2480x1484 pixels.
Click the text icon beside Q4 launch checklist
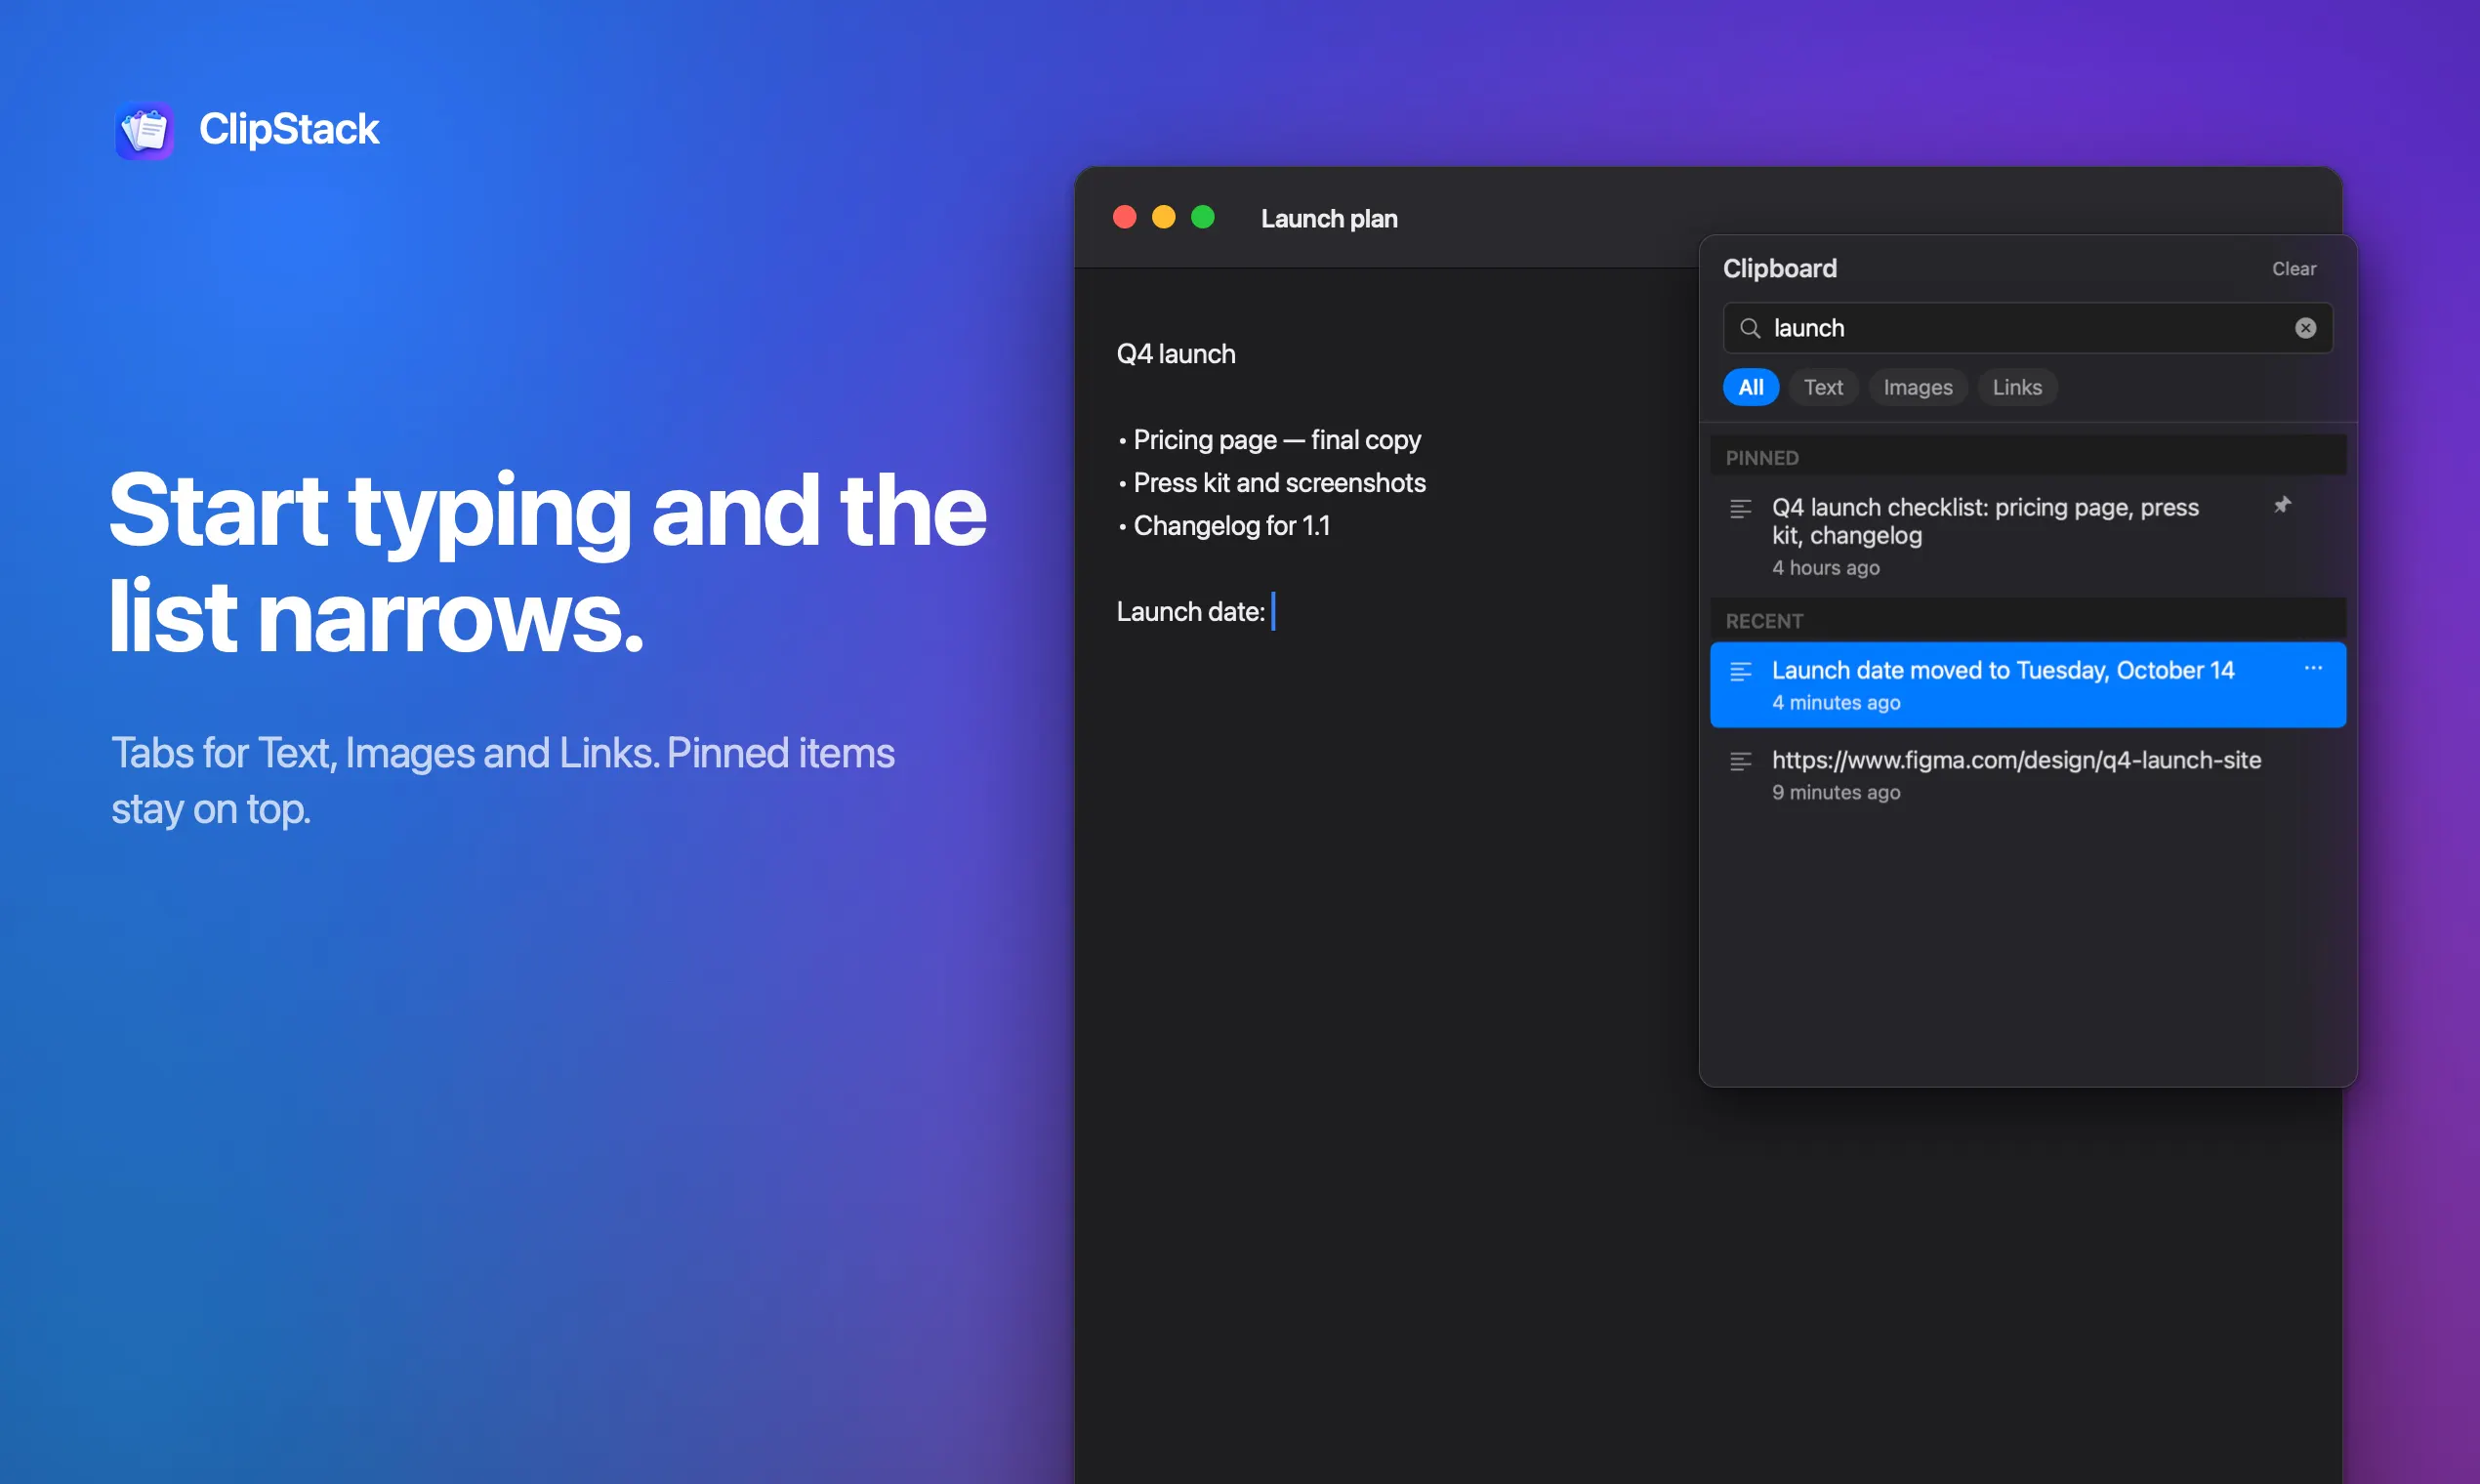coord(1741,509)
